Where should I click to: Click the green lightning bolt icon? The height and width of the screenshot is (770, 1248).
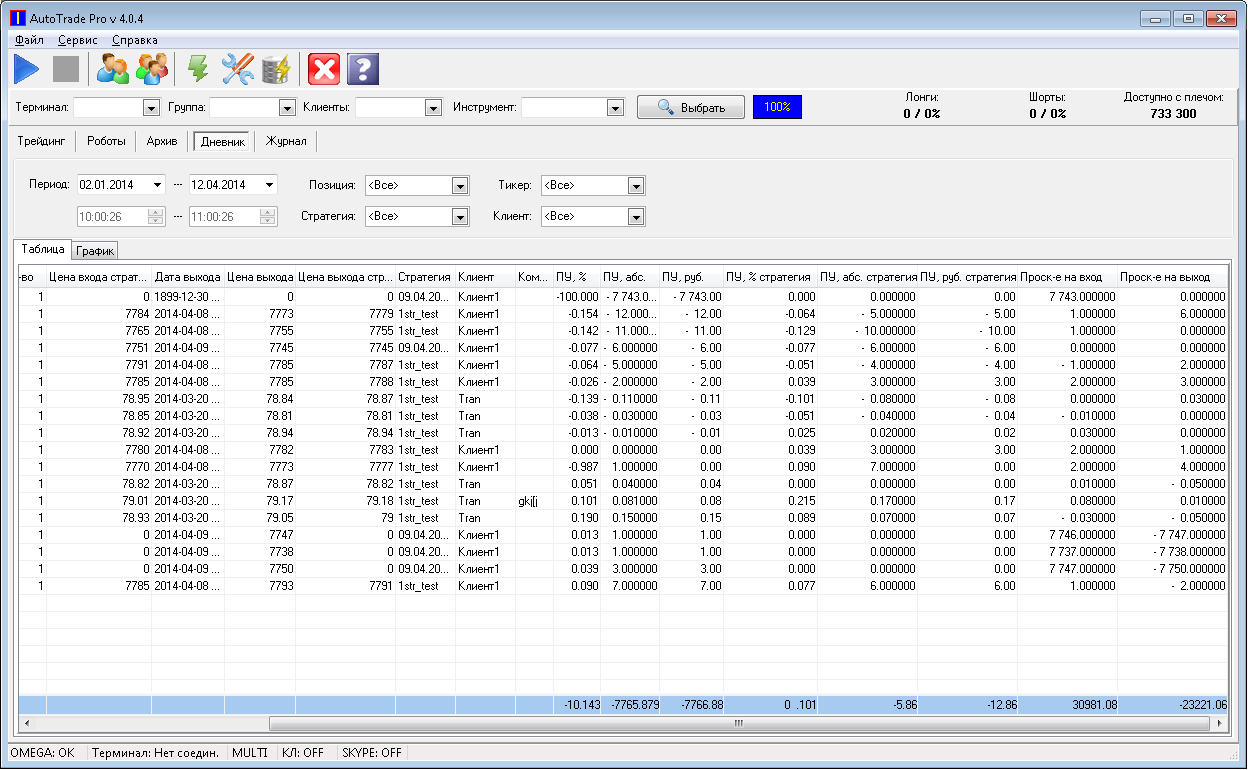[199, 69]
